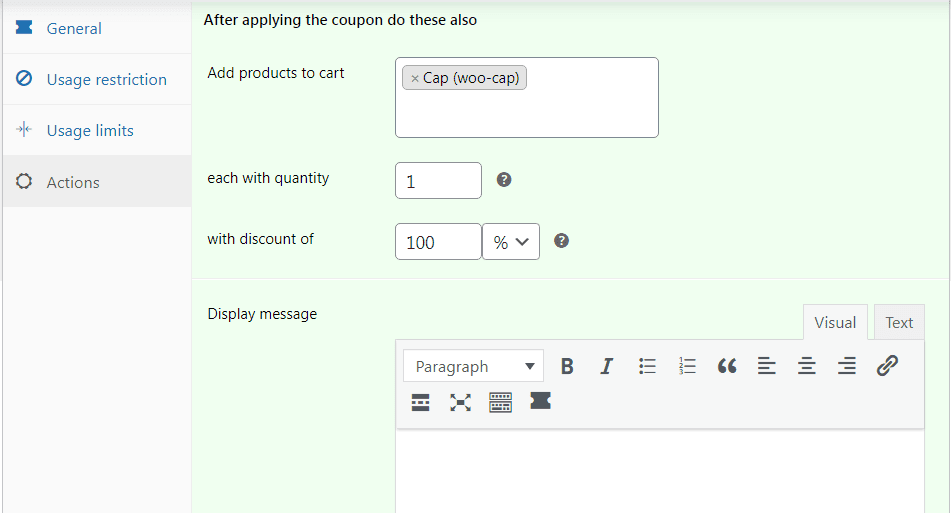951x513 pixels.
Task: Click the discount amount field
Action: point(439,242)
